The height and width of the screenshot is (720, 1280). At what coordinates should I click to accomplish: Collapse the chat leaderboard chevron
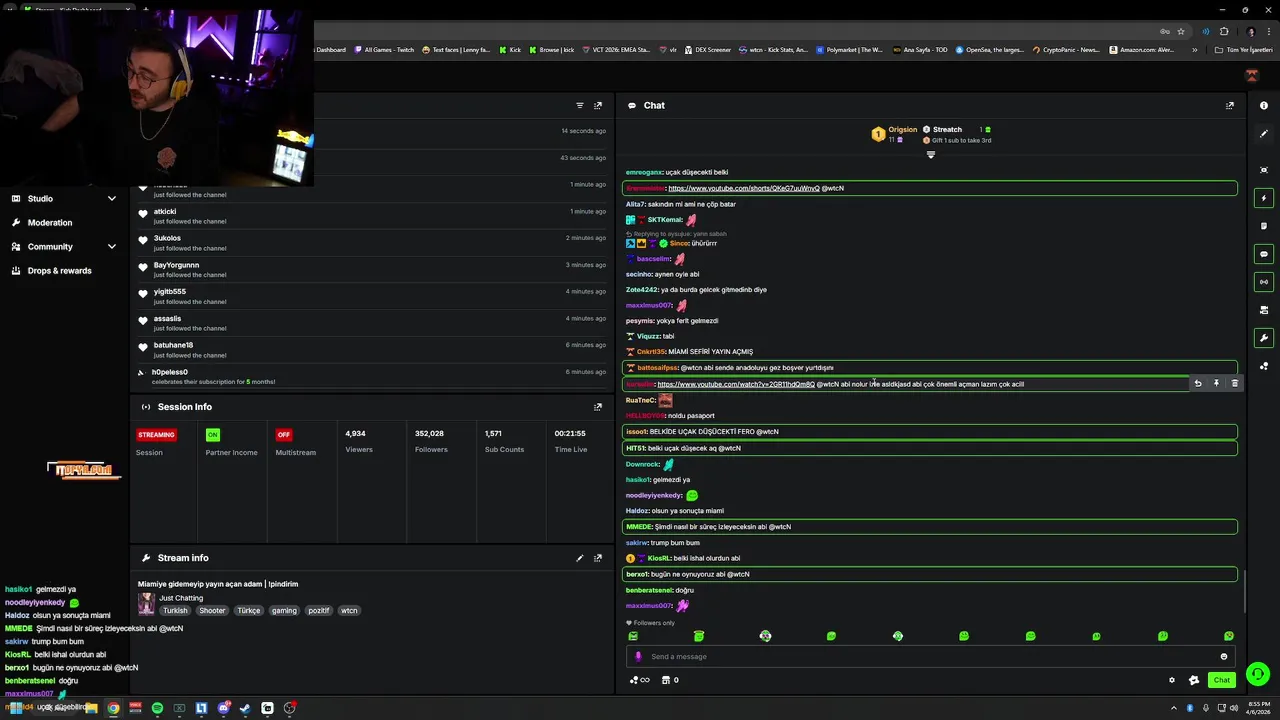[x=931, y=154]
